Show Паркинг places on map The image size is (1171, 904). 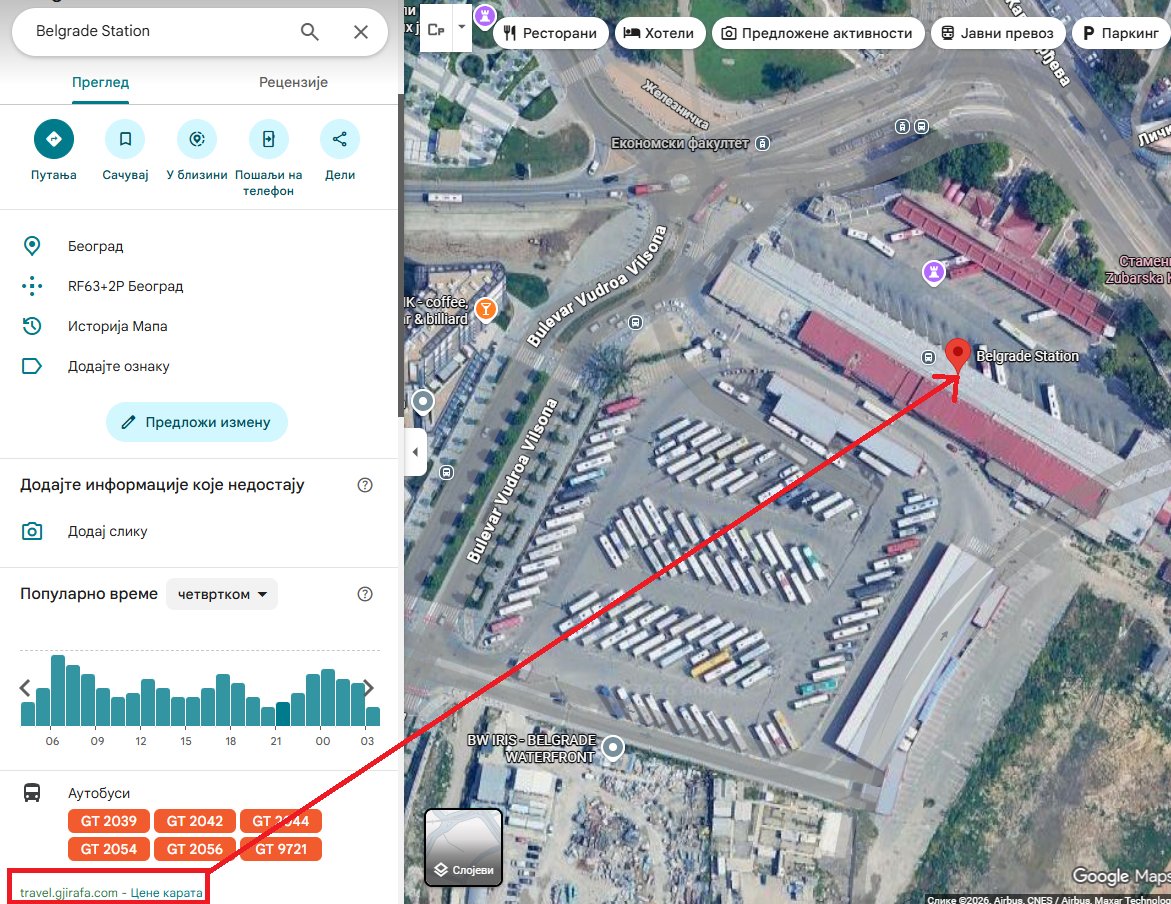pos(1122,33)
